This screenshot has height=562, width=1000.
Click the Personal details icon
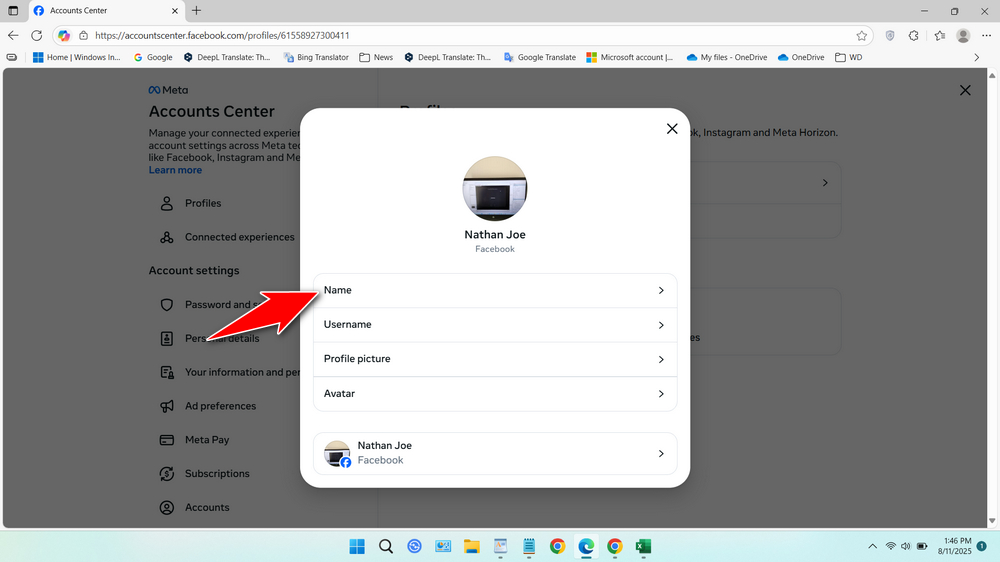[166, 339]
